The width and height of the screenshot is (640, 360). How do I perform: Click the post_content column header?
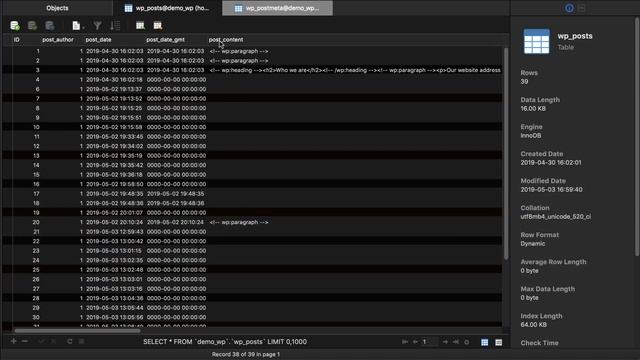click(226, 40)
